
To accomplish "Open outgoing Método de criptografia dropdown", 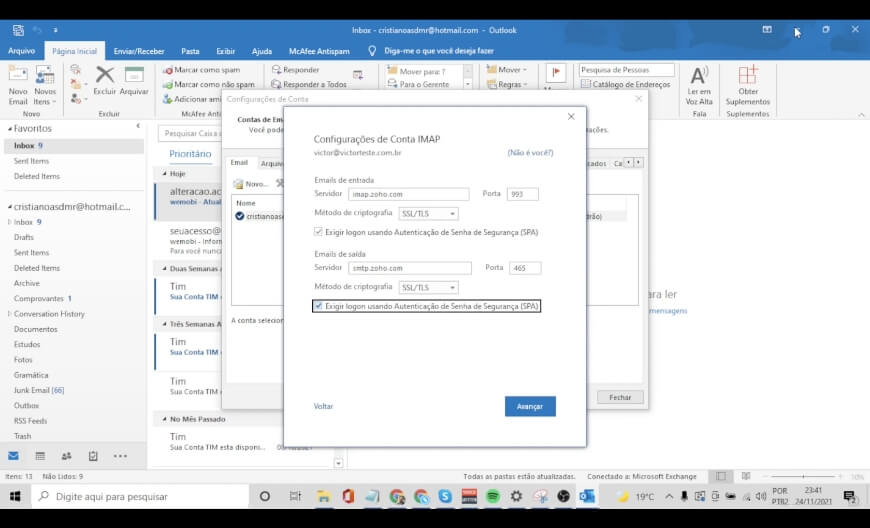I will pos(428,288).
